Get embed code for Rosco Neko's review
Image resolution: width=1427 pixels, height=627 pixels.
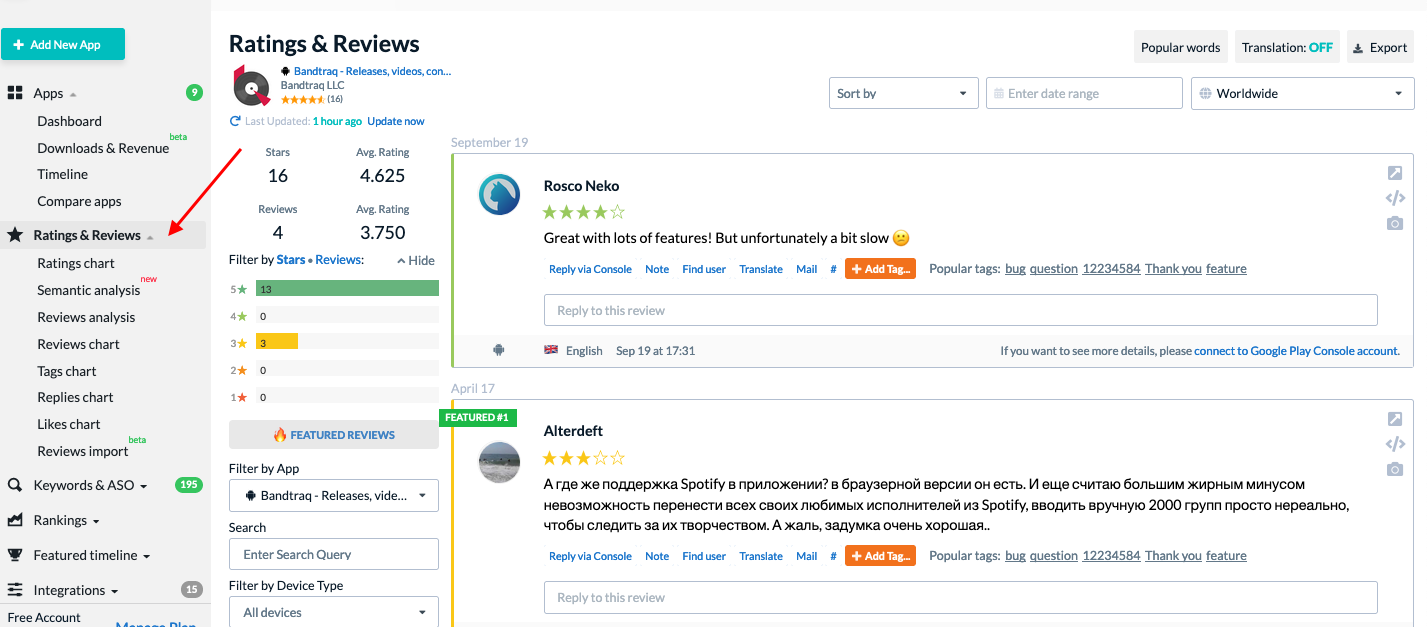coord(1395,198)
